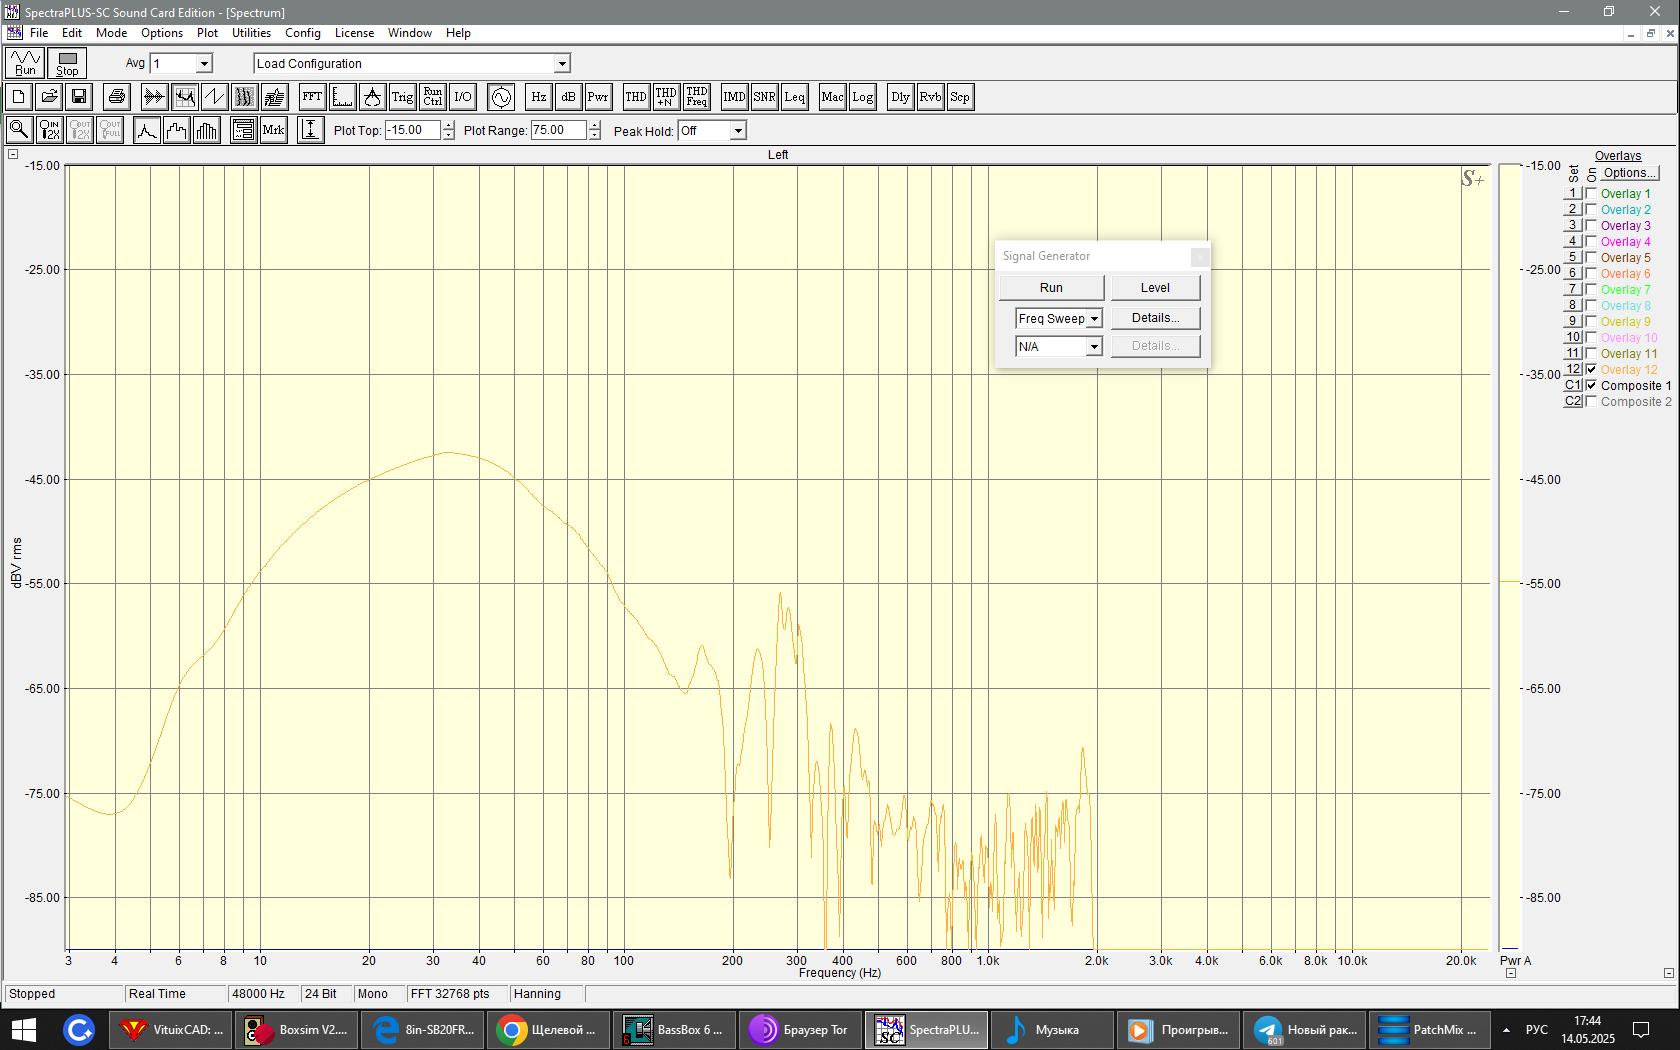Open the Rvb reverberation time utility
The width and height of the screenshot is (1680, 1050).
pos(930,97)
